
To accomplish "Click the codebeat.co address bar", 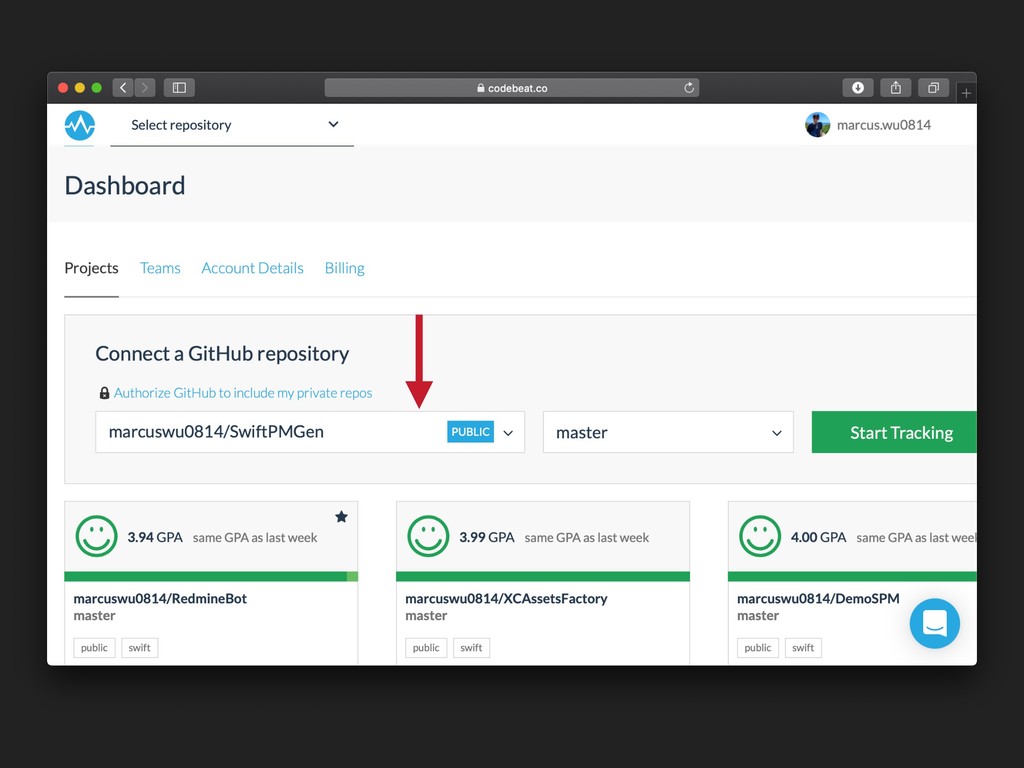I will [512, 88].
